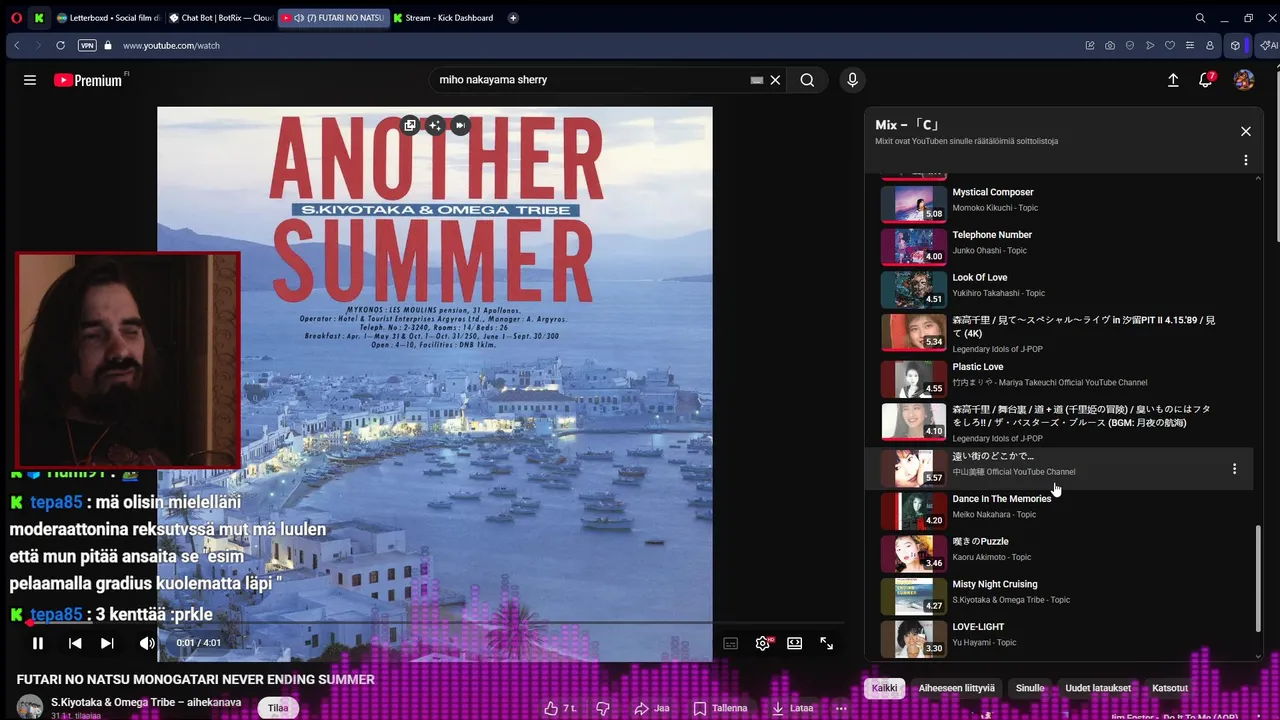Save the video with Tallenna
This screenshot has width=1280, height=720.
click(720, 708)
